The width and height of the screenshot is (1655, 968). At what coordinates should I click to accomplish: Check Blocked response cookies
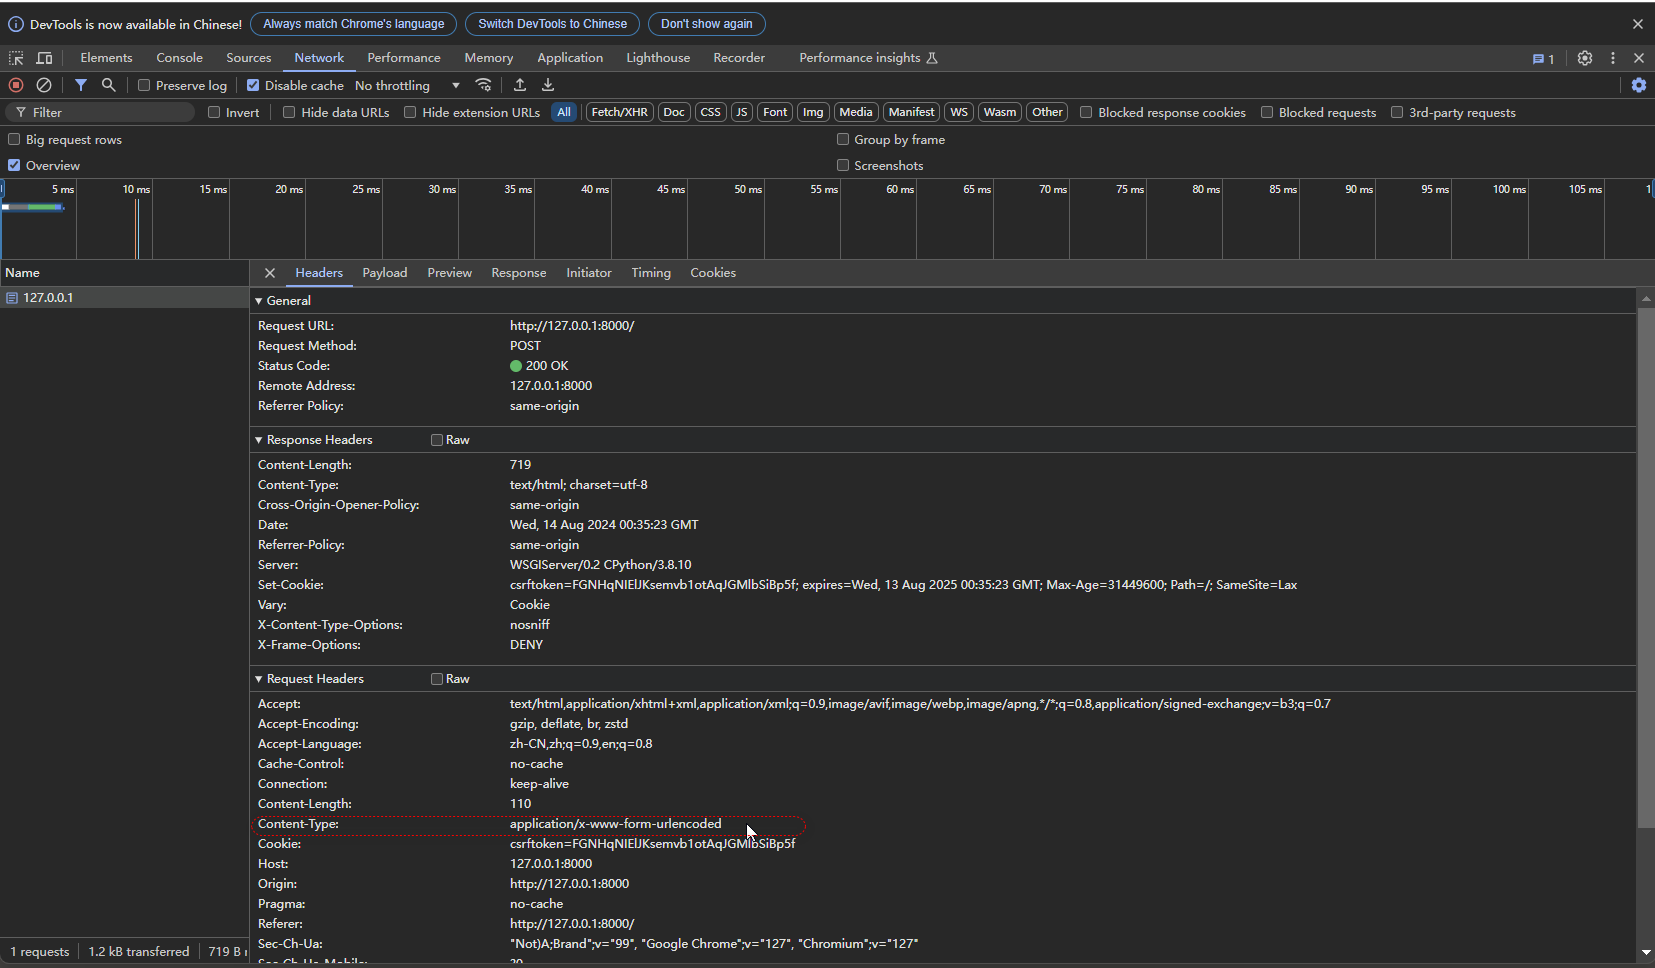click(1086, 112)
